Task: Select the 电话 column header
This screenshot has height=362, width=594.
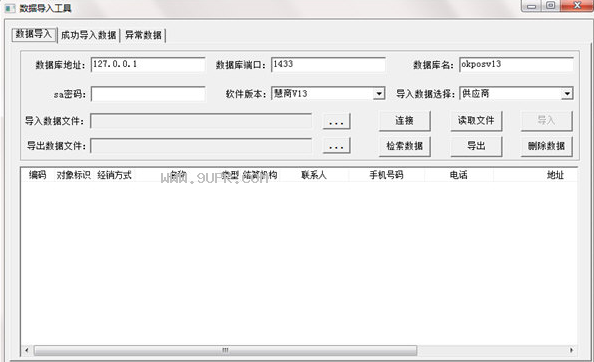Action: (x=459, y=175)
